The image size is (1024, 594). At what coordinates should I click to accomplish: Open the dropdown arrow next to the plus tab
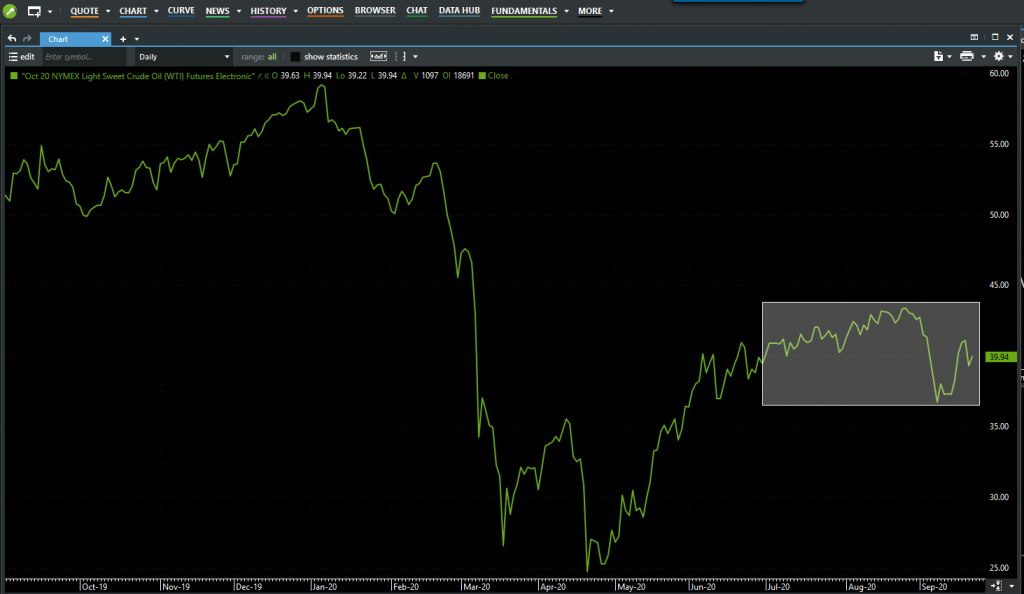point(137,39)
